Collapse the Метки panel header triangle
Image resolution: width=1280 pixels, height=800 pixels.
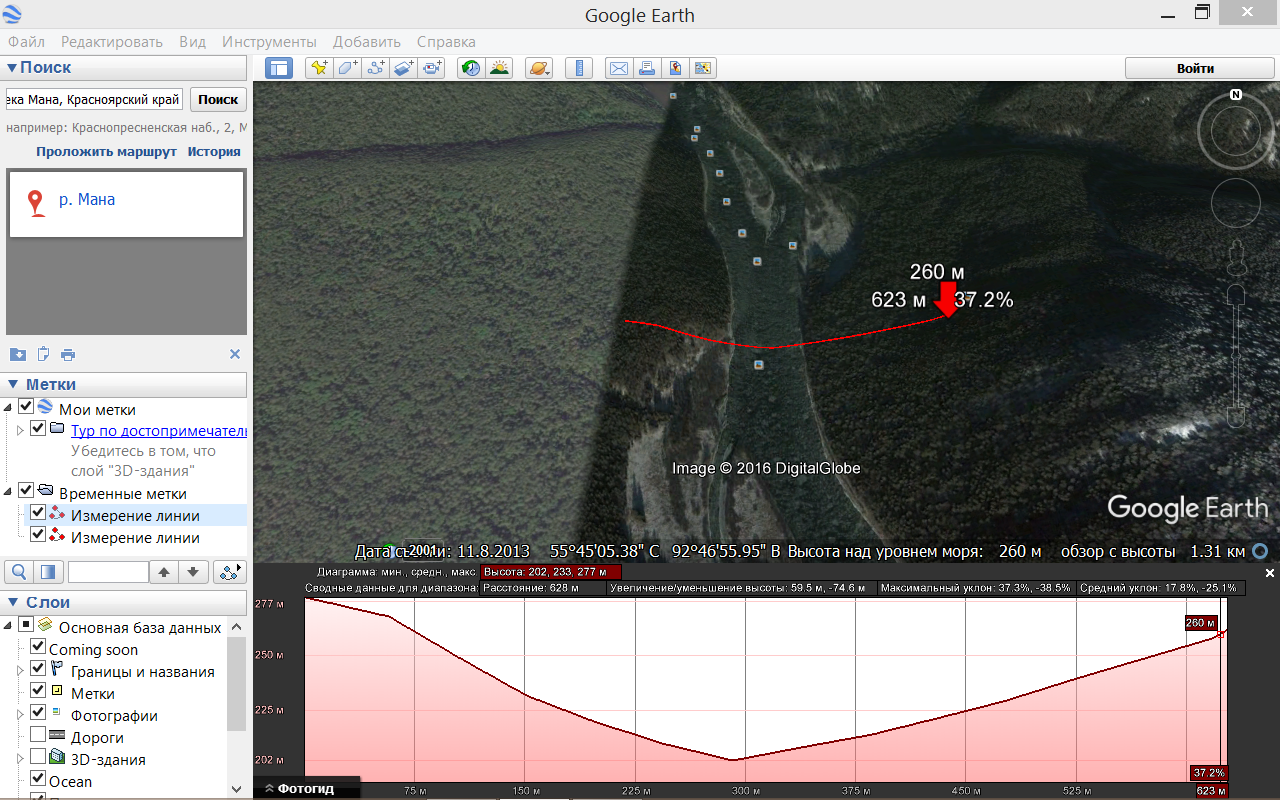point(12,384)
